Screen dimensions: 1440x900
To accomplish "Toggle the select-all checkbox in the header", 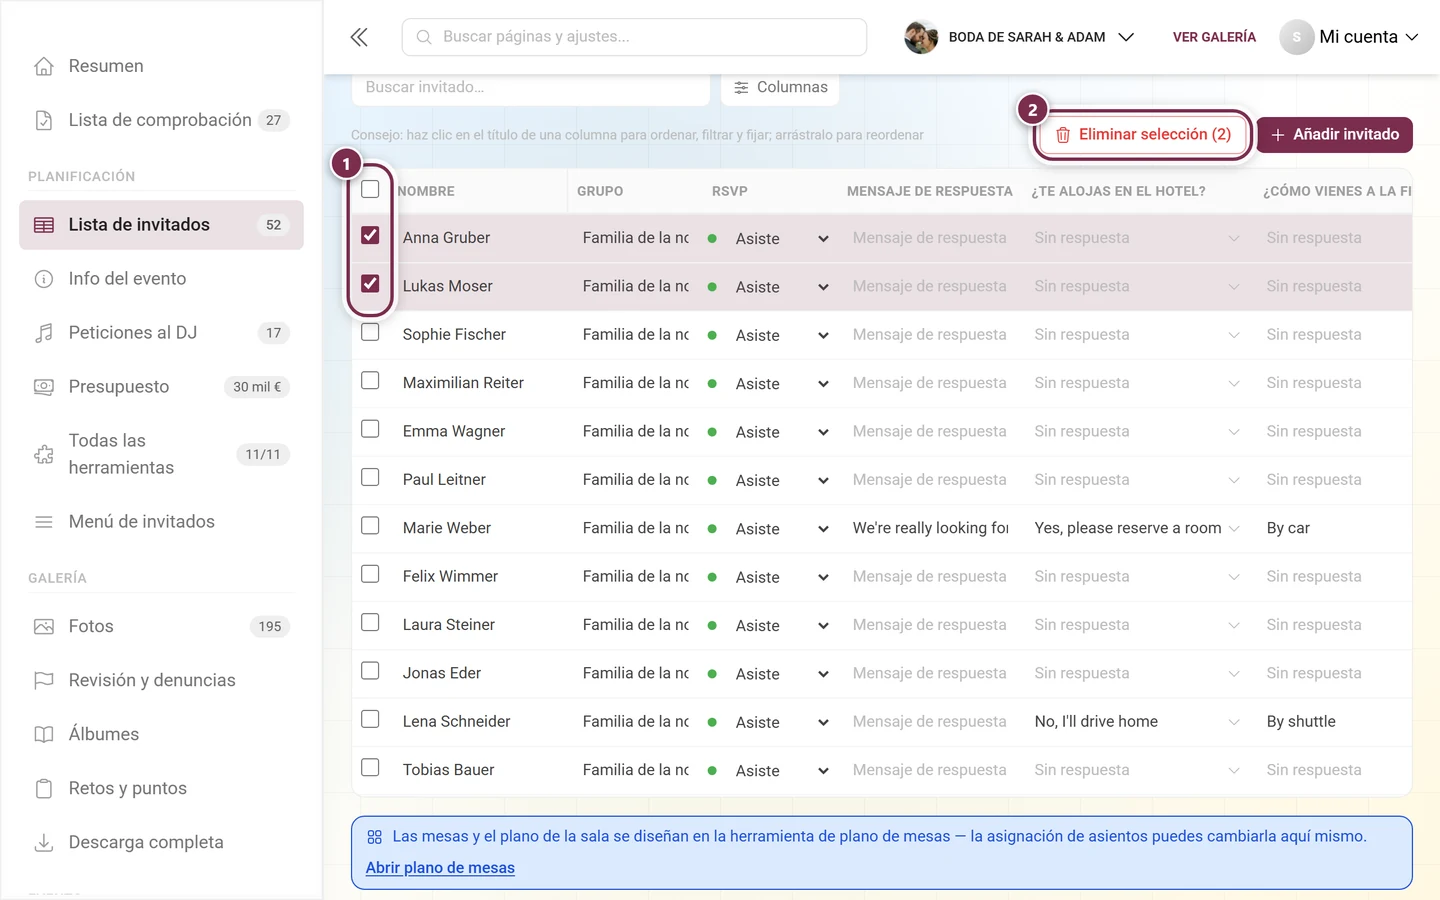I will click(370, 189).
